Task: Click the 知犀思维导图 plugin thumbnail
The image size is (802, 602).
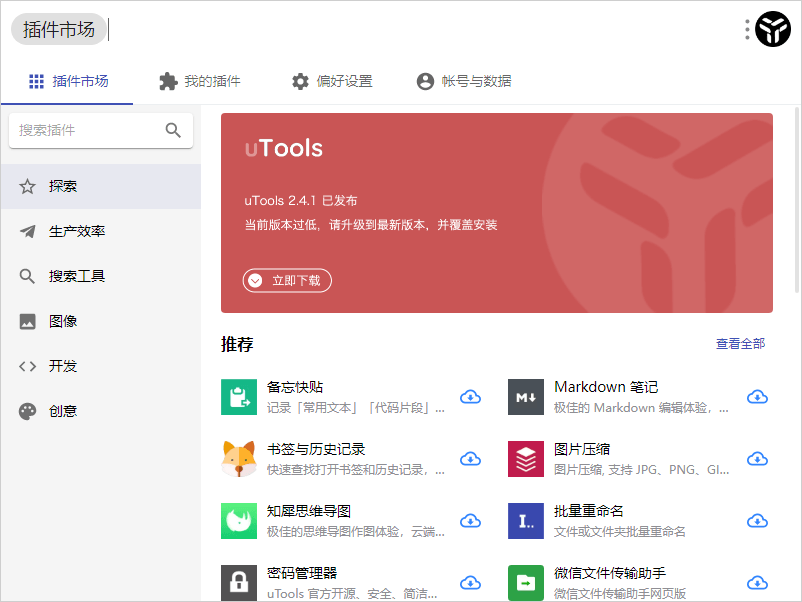Action: (x=239, y=520)
